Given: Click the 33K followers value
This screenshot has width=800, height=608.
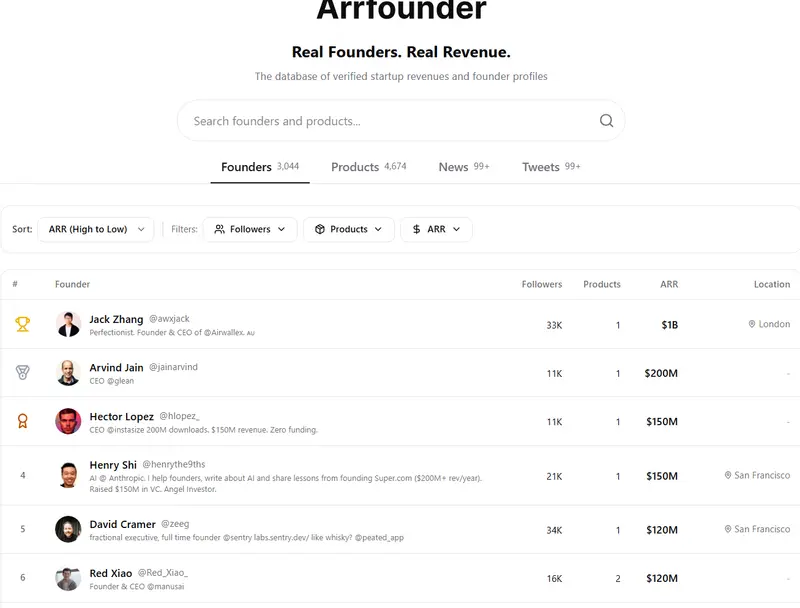Looking at the screenshot, I should coord(554,325).
